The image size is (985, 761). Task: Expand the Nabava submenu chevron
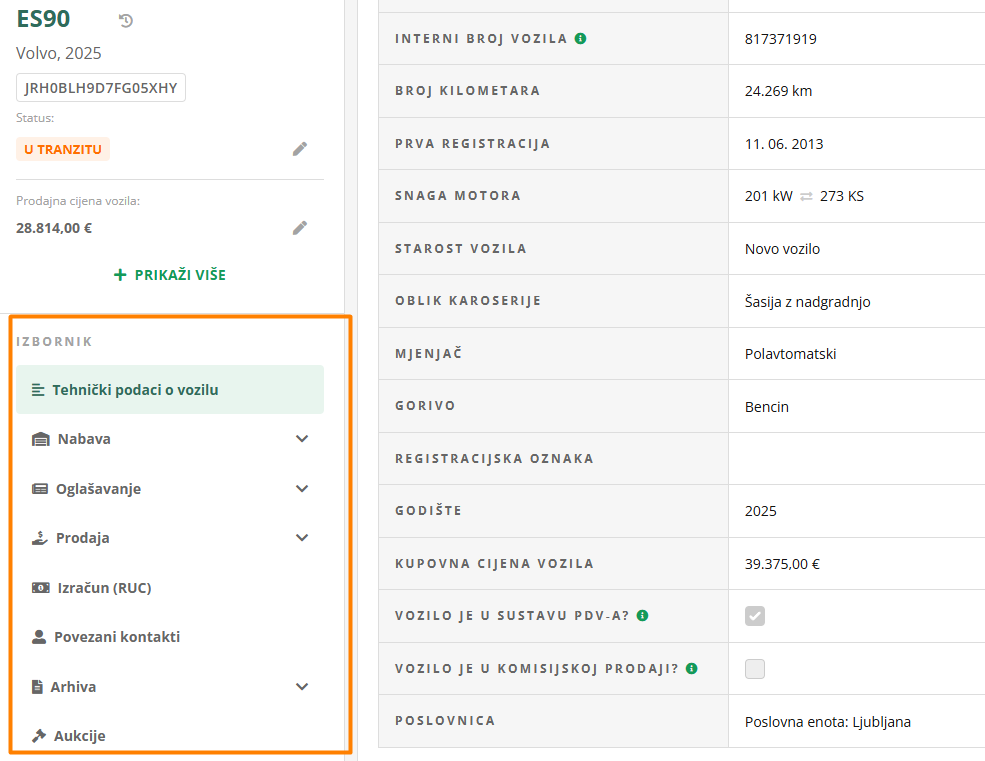[x=302, y=439]
